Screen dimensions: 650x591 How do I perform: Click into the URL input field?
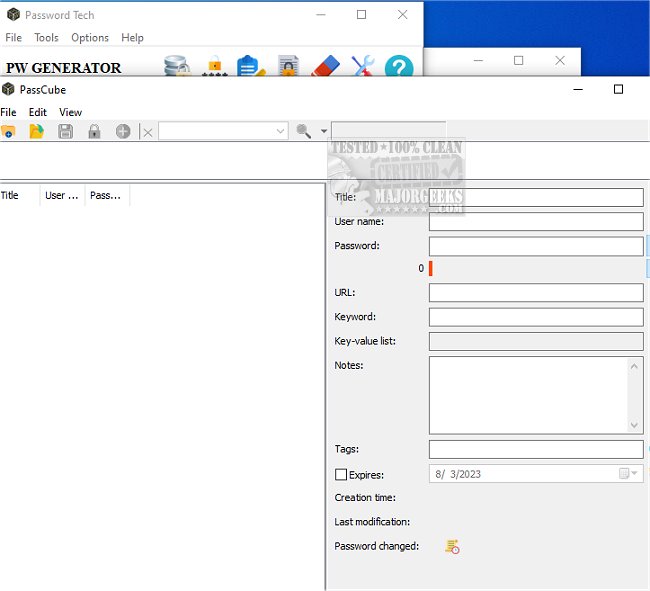(535, 293)
